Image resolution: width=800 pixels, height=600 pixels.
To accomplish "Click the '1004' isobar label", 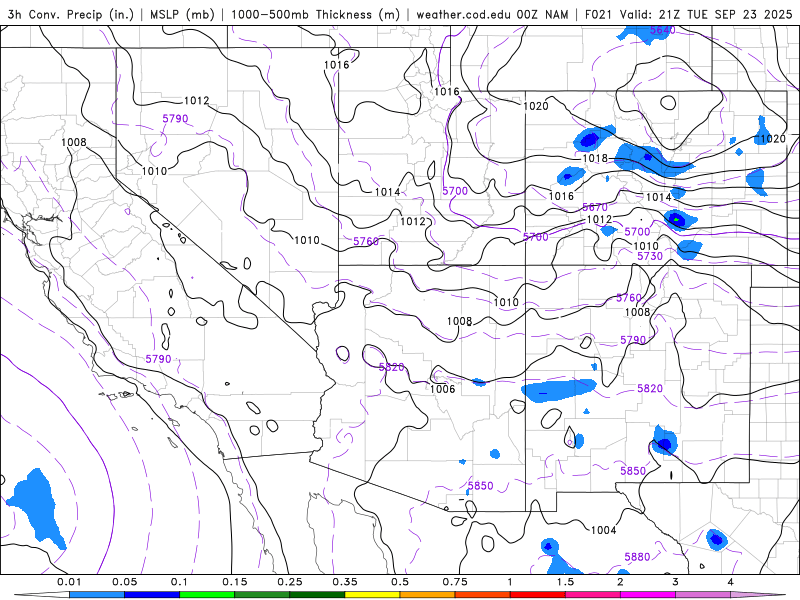I will pos(604,530).
